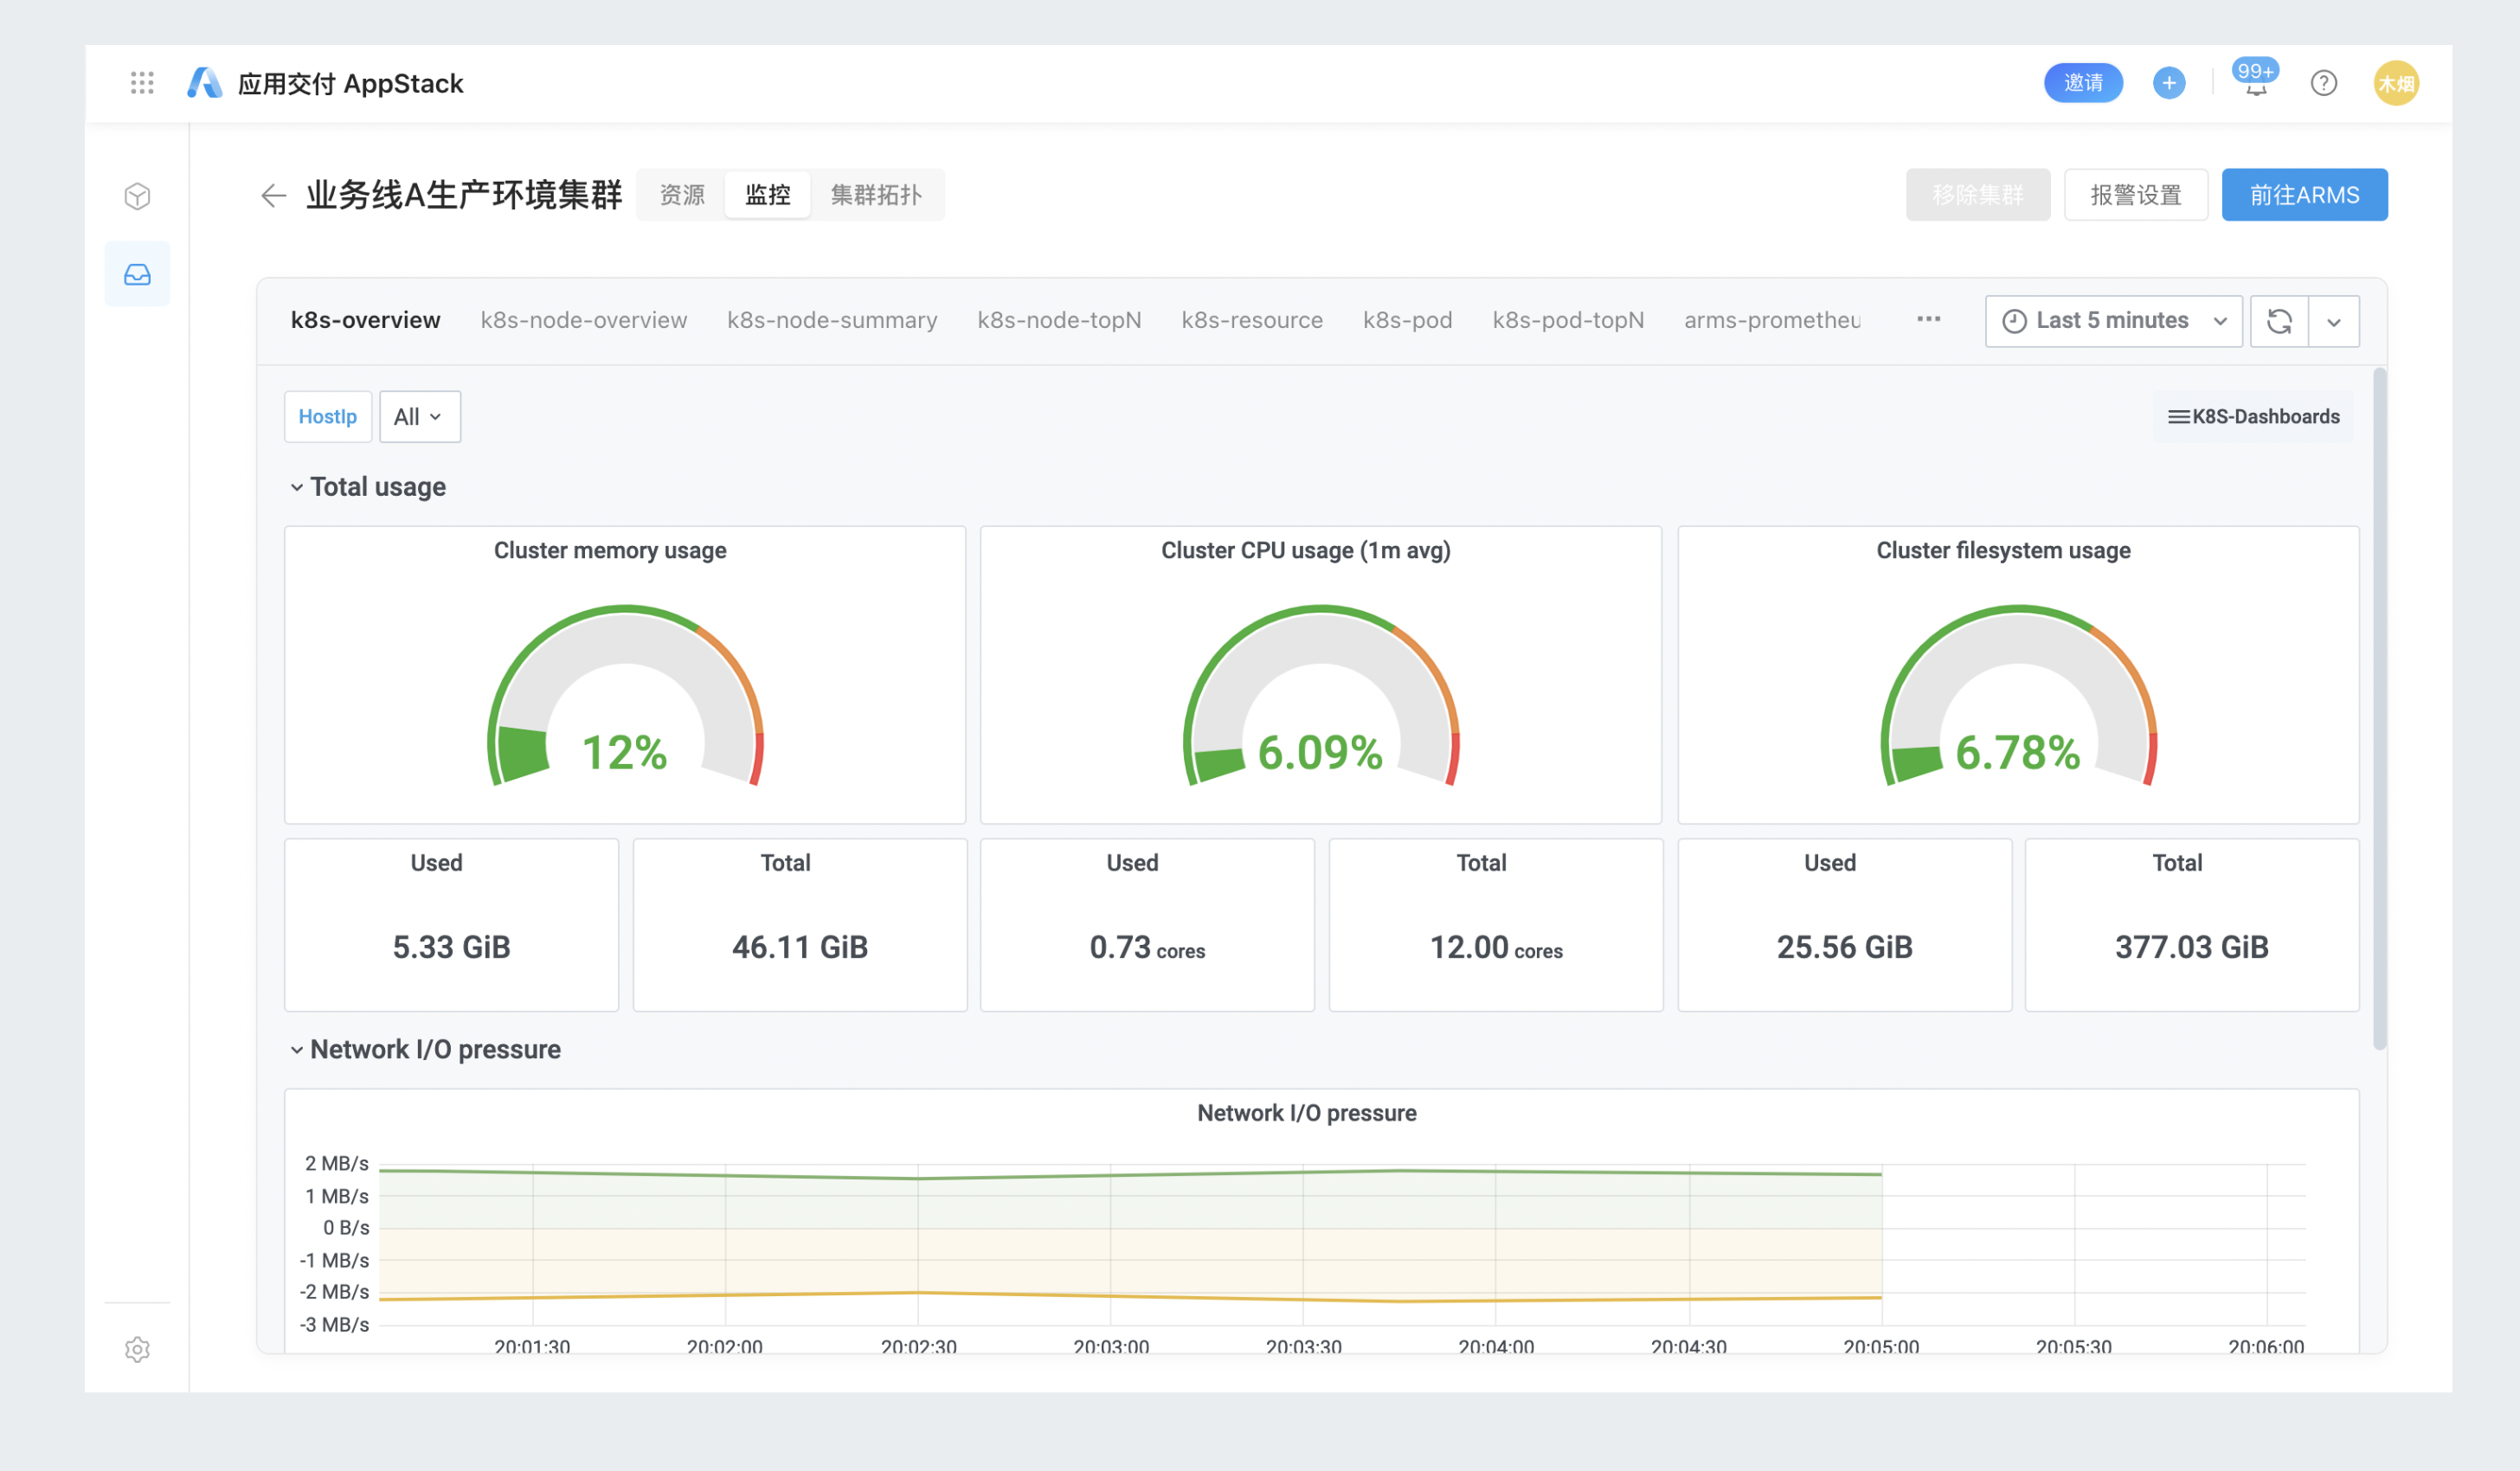2520x1471 pixels.
Task: Switch to the 监控 tab
Action: [x=768, y=195]
